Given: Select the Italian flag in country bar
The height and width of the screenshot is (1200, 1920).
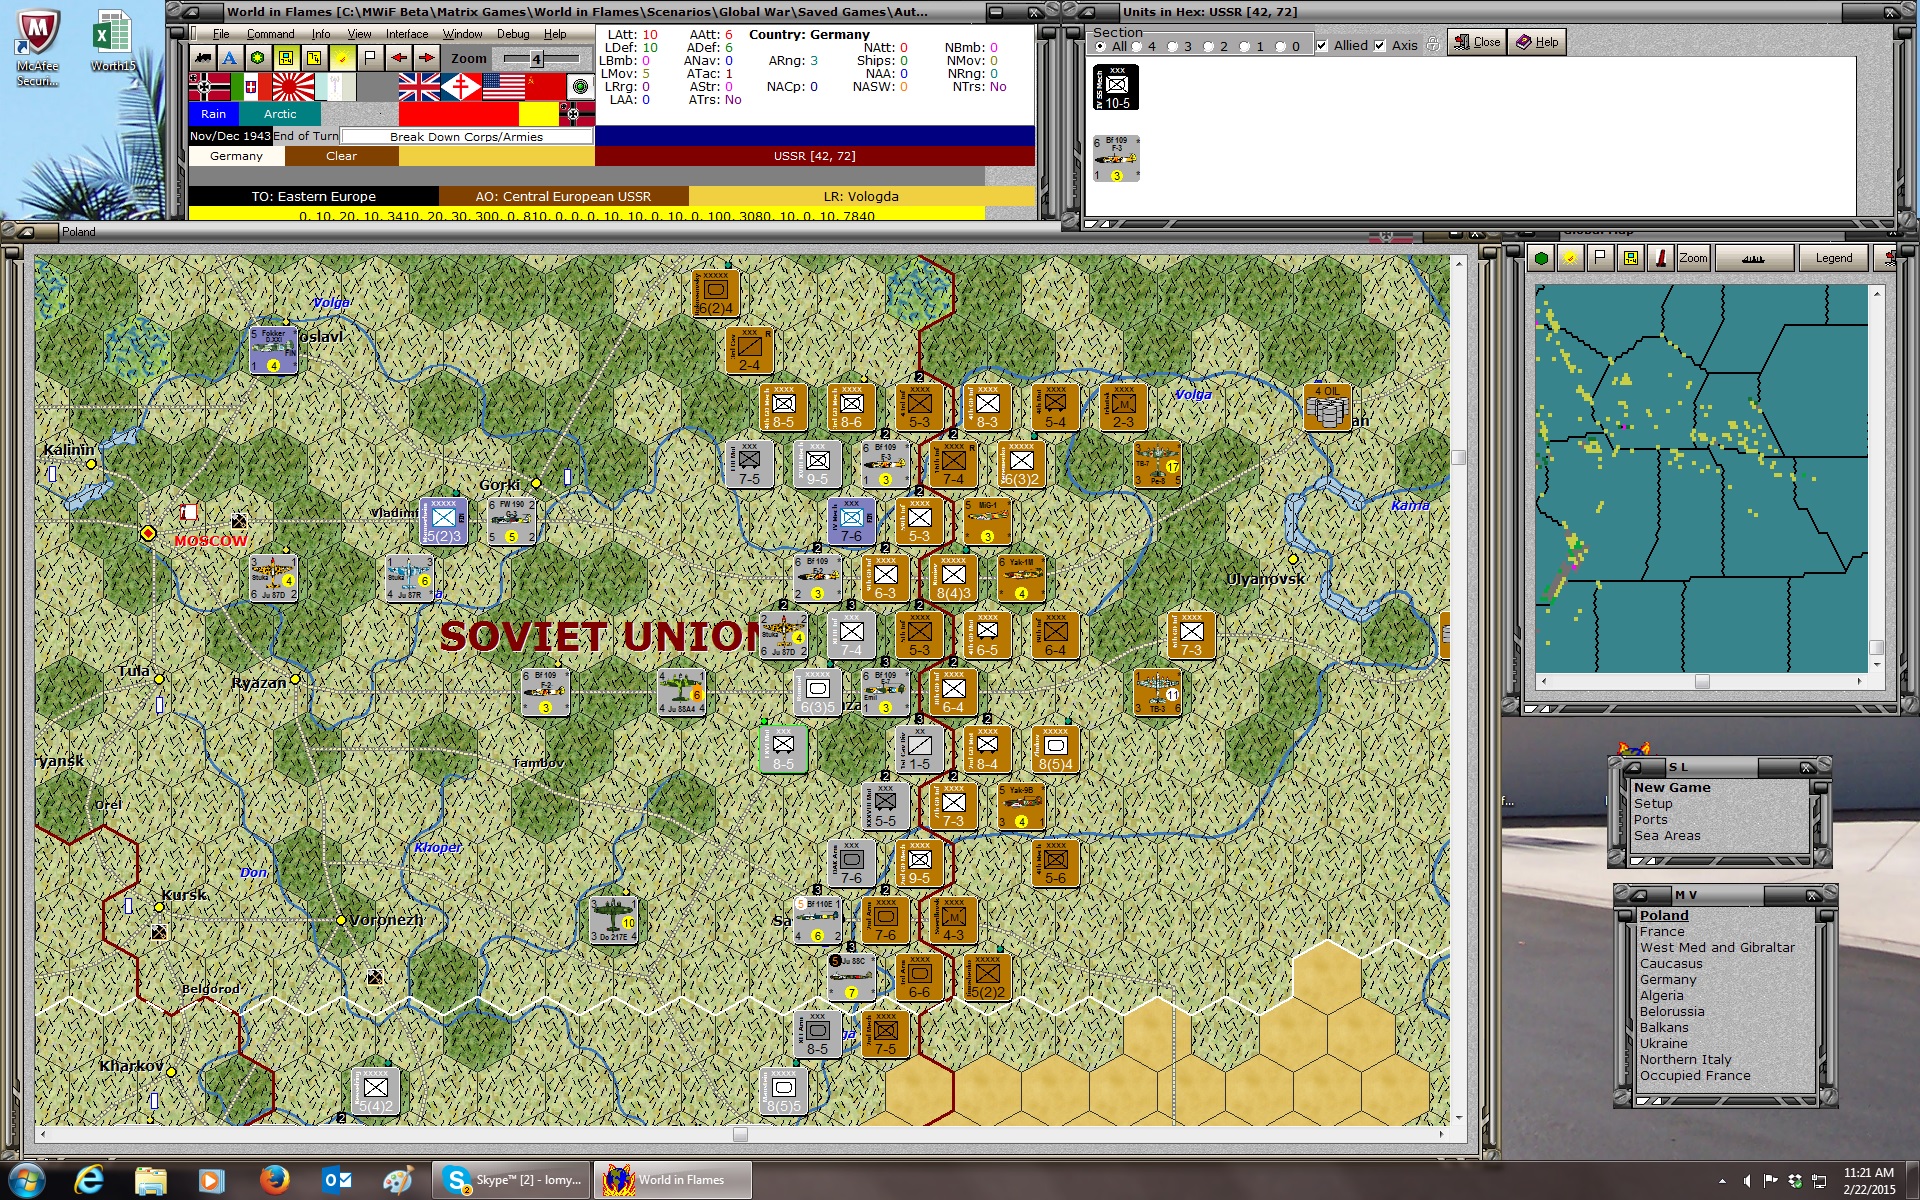Looking at the screenshot, I should click(251, 87).
